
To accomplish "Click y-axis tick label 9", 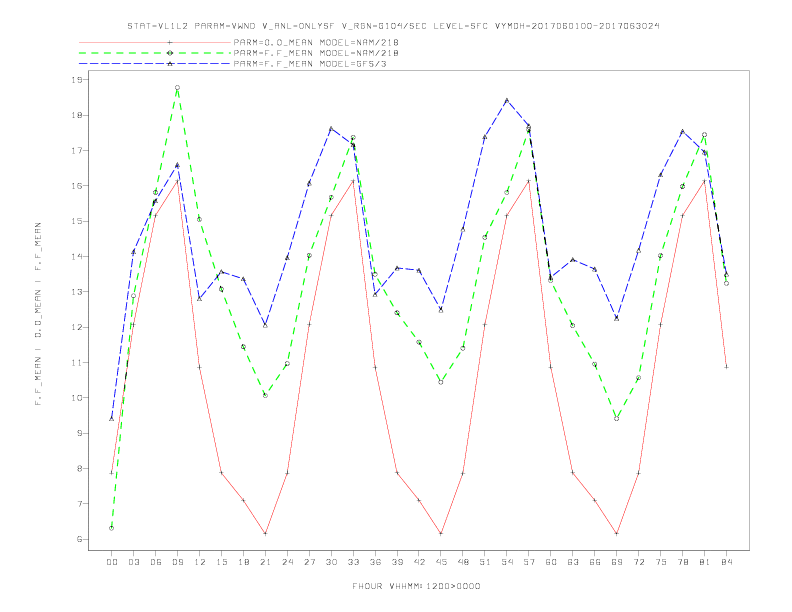I will [80, 433].
